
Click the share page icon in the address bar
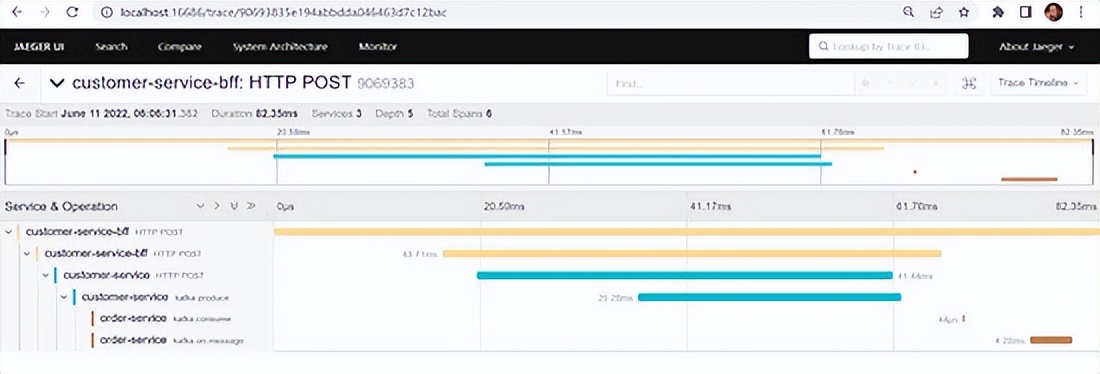tap(936, 12)
